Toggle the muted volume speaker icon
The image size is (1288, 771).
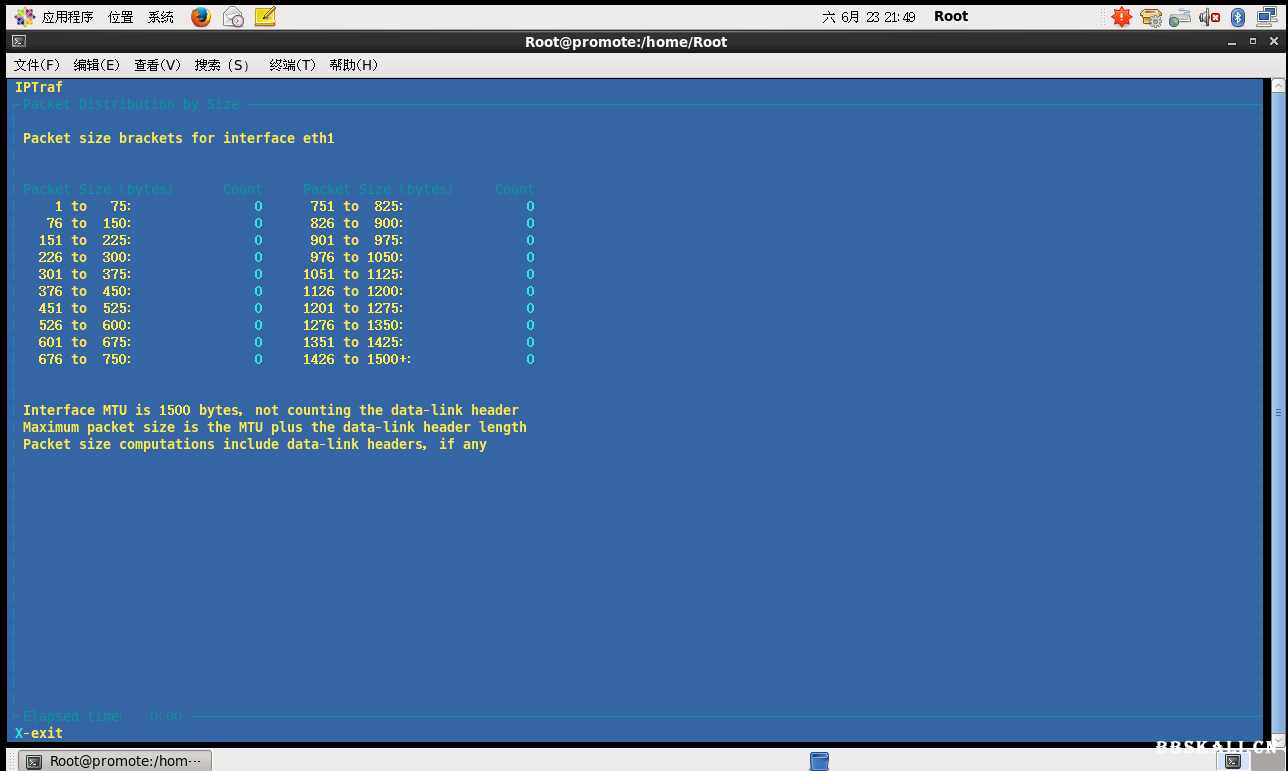[x=1209, y=16]
